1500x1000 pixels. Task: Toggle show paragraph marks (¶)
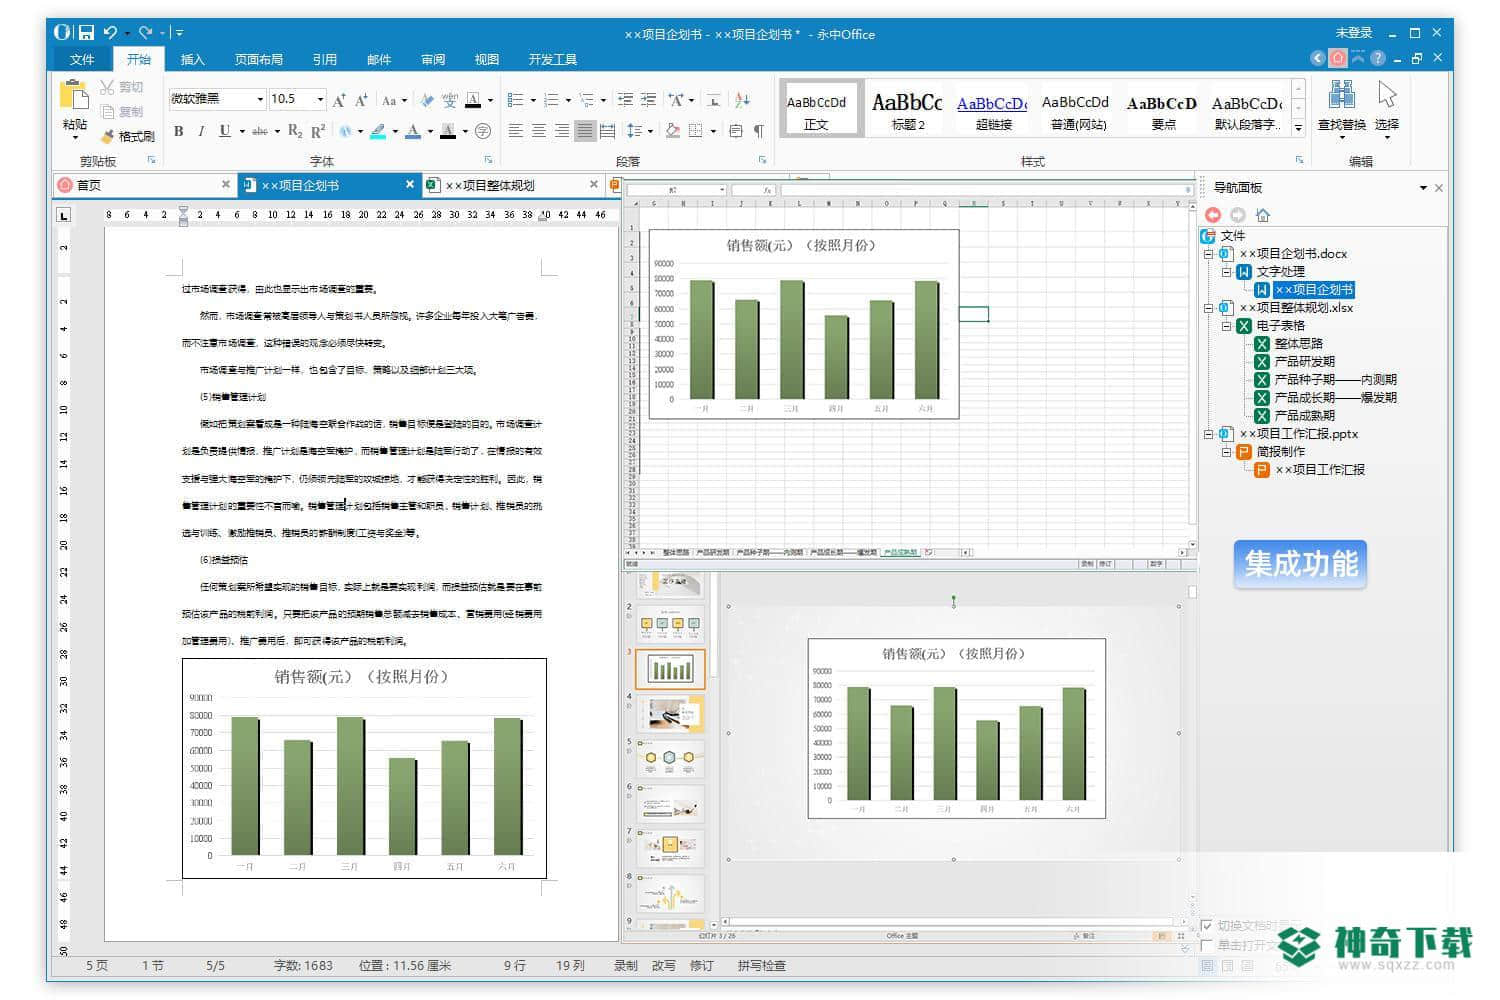click(759, 131)
